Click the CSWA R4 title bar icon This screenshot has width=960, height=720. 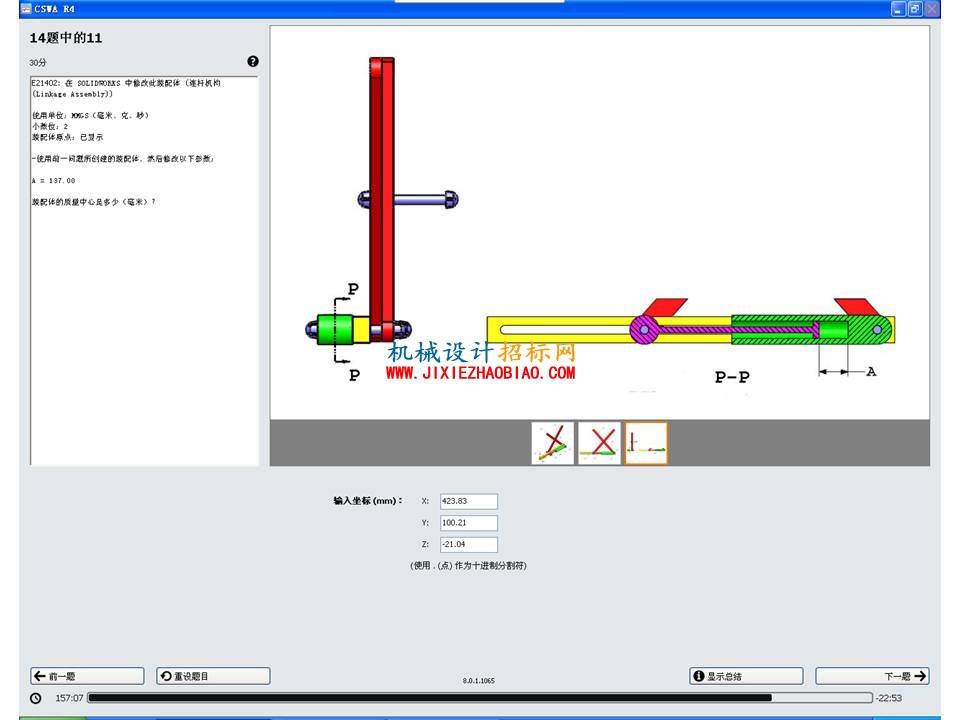[x=26, y=9]
